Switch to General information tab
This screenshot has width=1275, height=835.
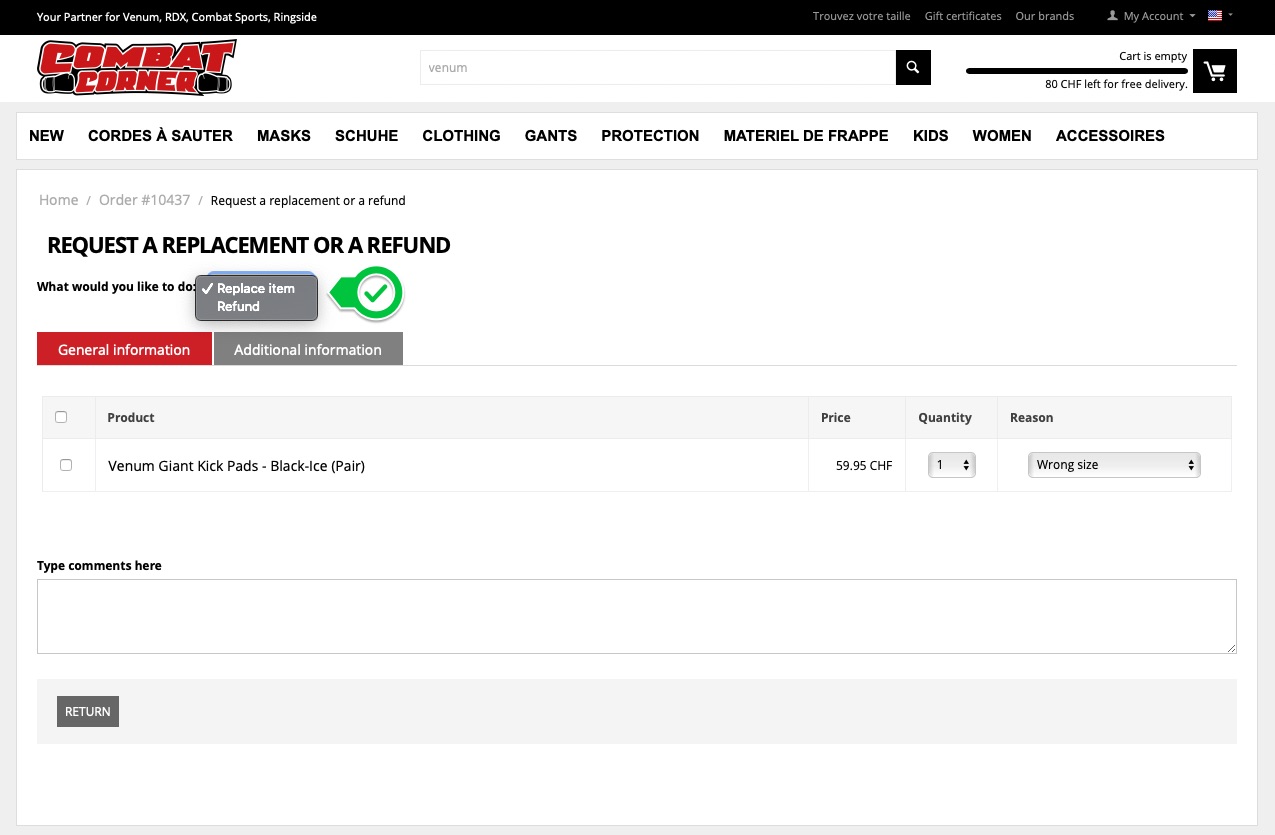point(124,349)
